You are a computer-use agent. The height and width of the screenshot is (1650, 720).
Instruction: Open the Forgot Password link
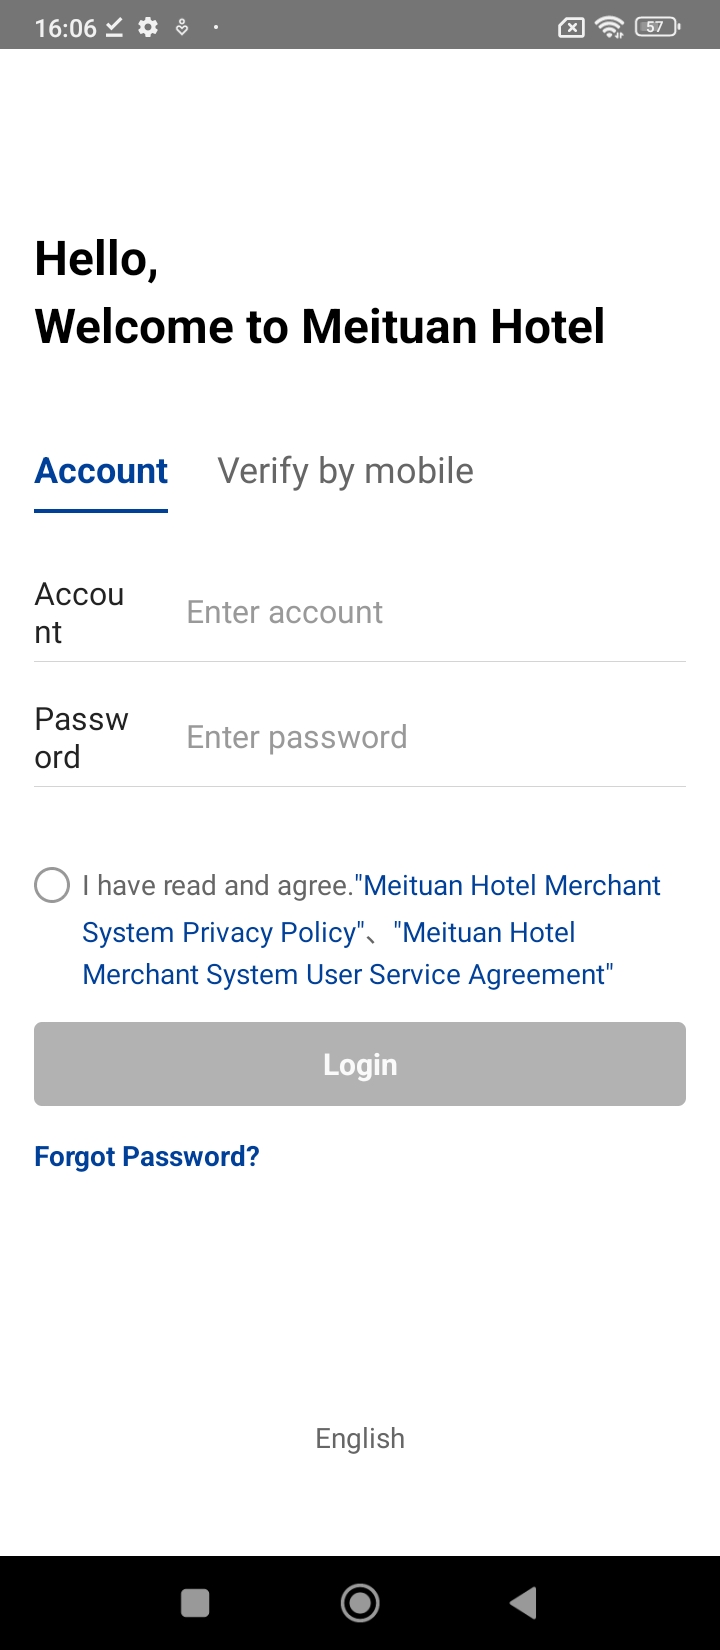point(147,1157)
